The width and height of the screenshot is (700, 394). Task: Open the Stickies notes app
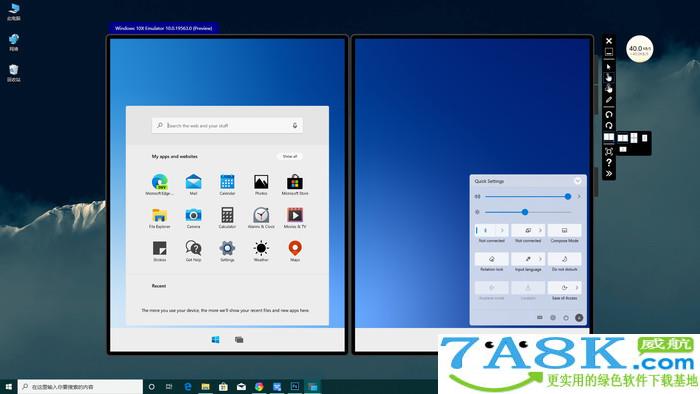click(159, 248)
